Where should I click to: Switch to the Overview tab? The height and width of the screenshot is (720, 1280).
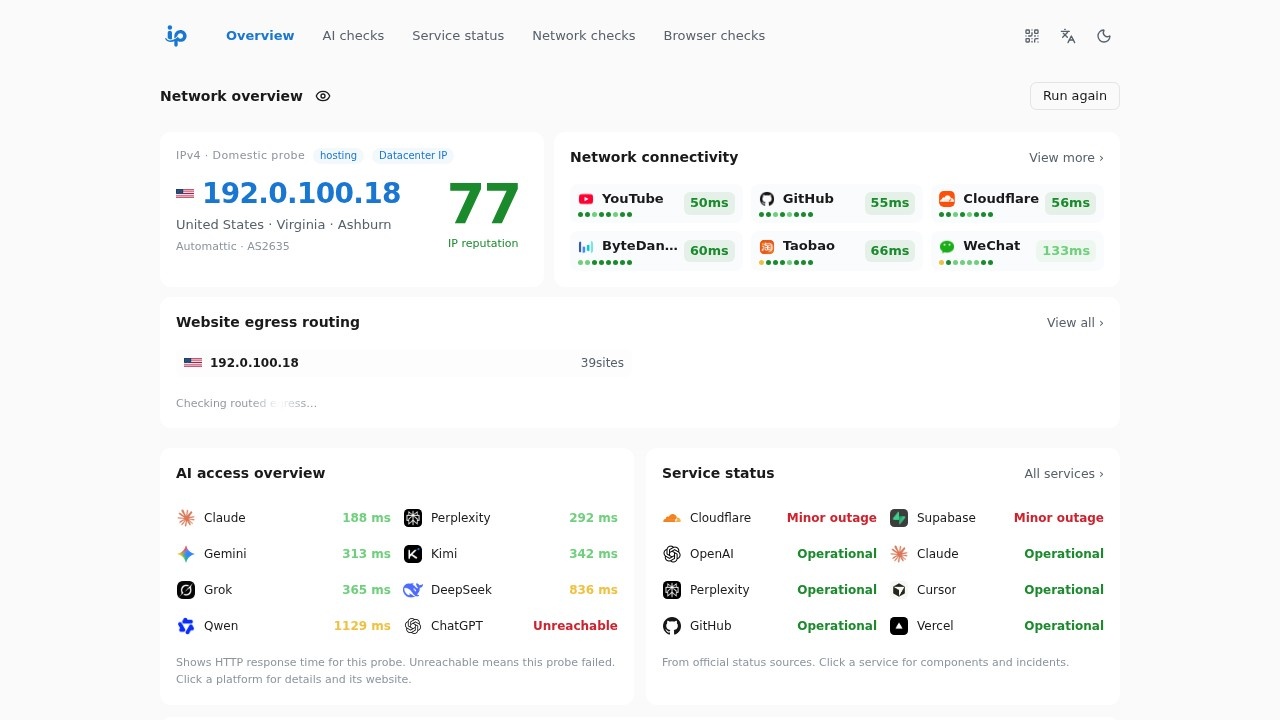pyautogui.click(x=260, y=36)
